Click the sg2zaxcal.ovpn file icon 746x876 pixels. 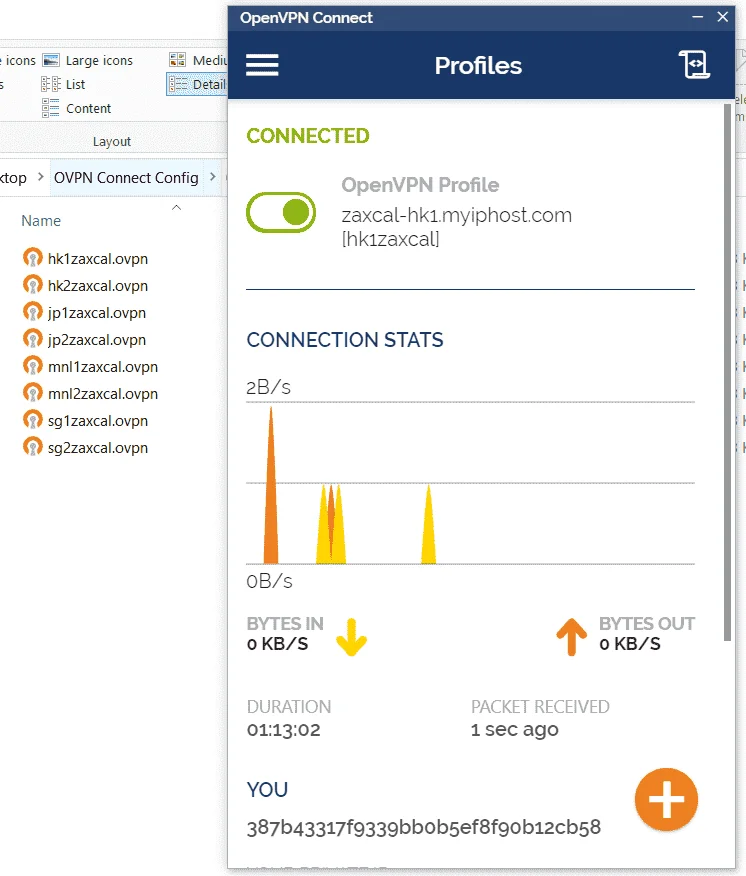[32, 447]
